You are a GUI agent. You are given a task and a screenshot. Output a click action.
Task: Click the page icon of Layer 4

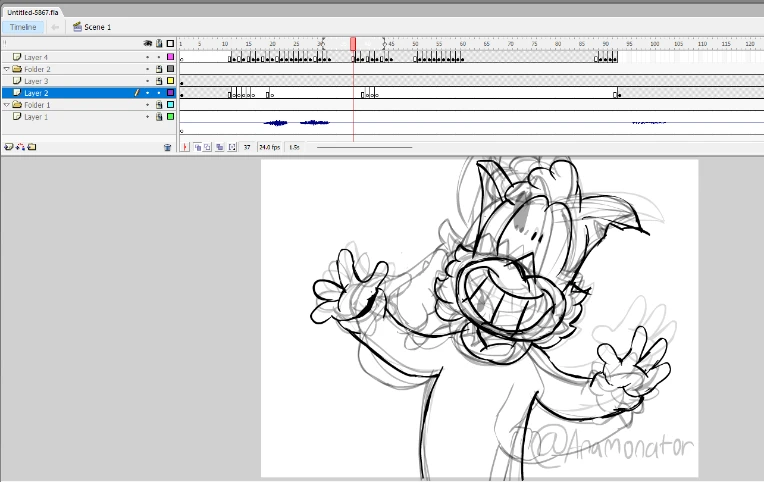(x=17, y=57)
